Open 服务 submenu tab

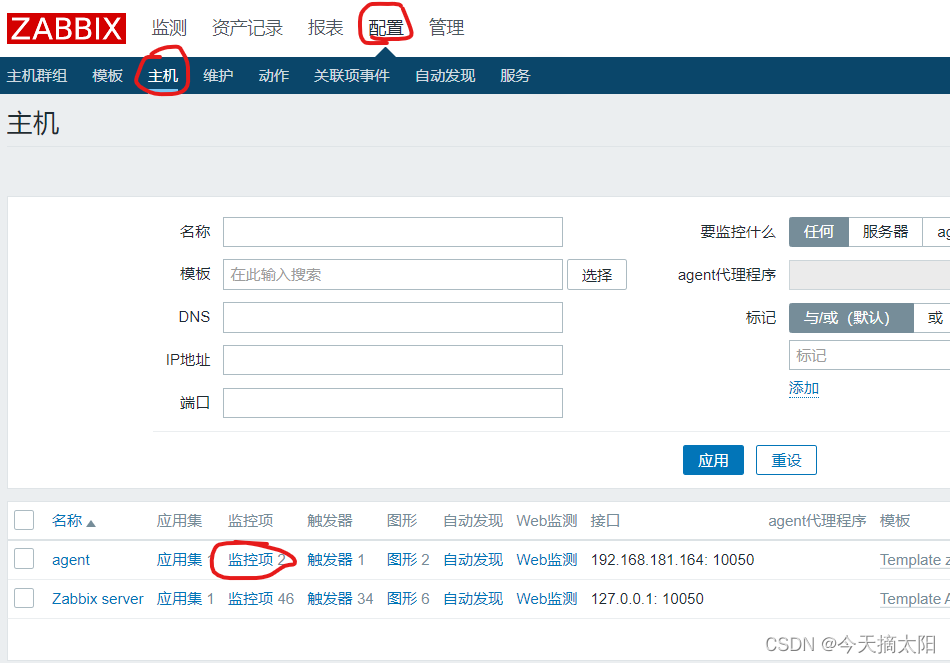tap(515, 76)
